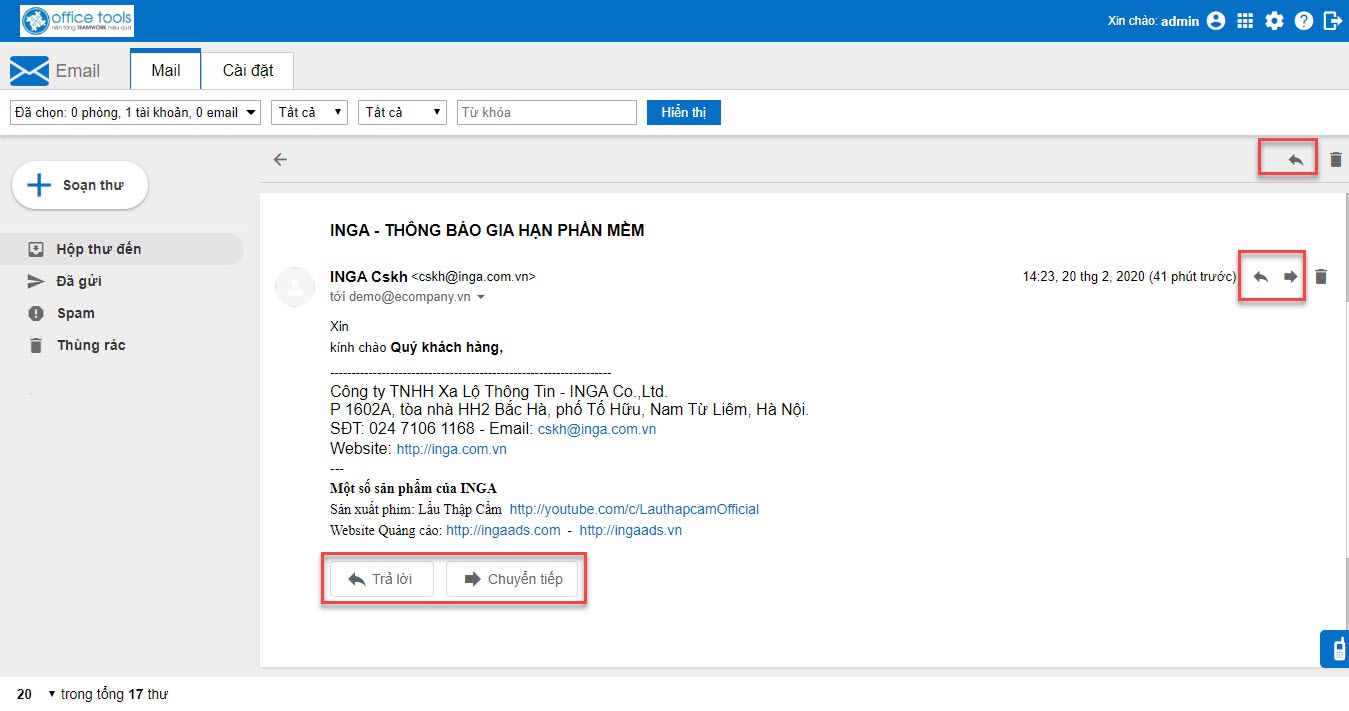1349x711 pixels.
Task: Expand recipient details arrow after demo@ecompany.vn
Action: 481,298
